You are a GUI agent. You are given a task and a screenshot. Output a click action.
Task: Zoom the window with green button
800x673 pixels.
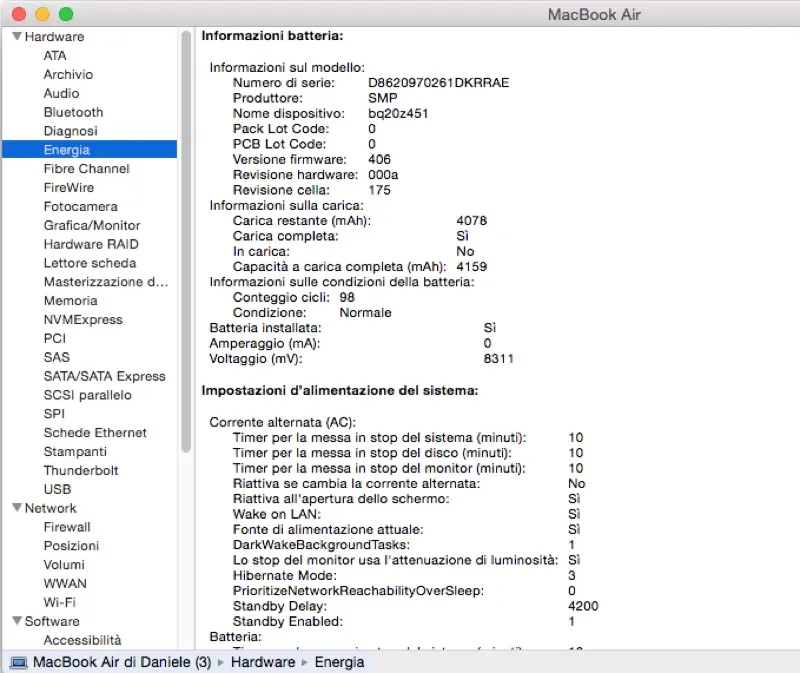coord(66,14)
